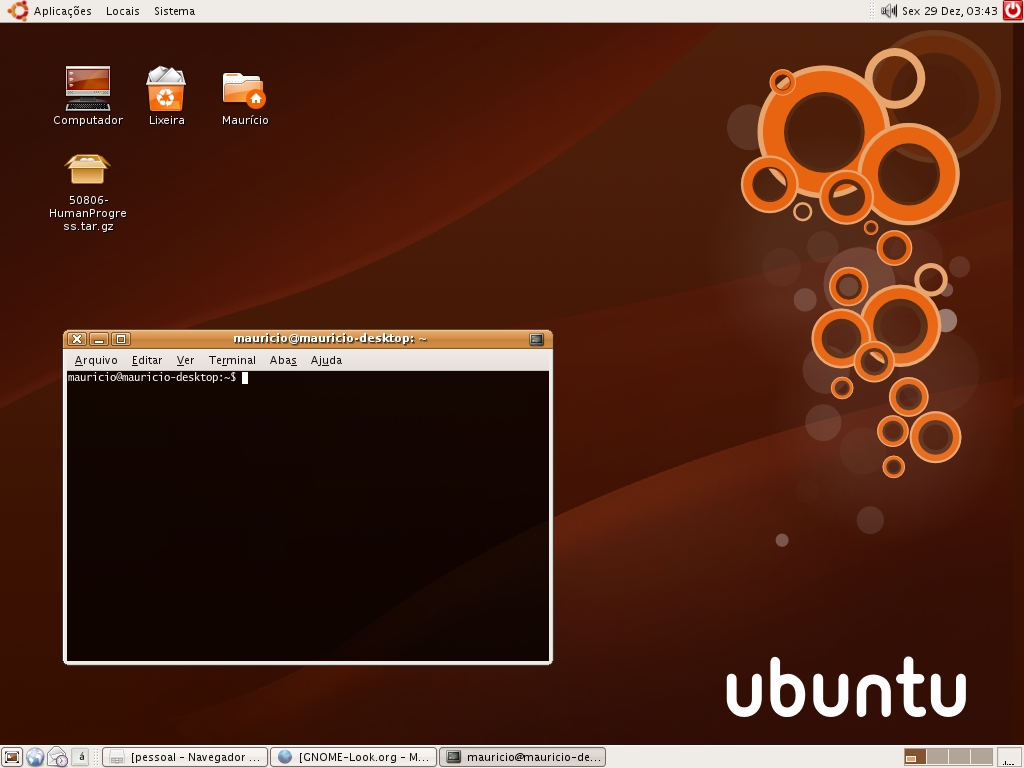
Task: Launch the web browser globe launcher
Action: (x=35, y=757)
